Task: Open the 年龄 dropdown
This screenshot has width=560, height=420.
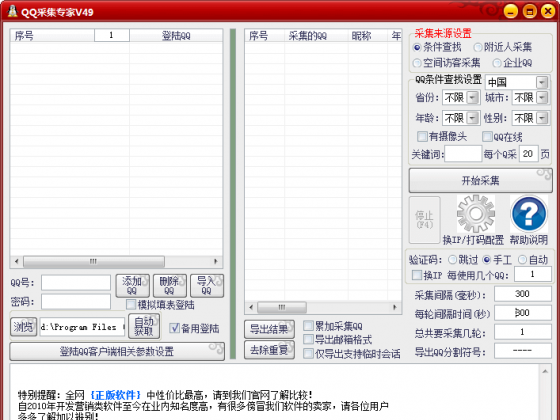Action: point(473,118)
